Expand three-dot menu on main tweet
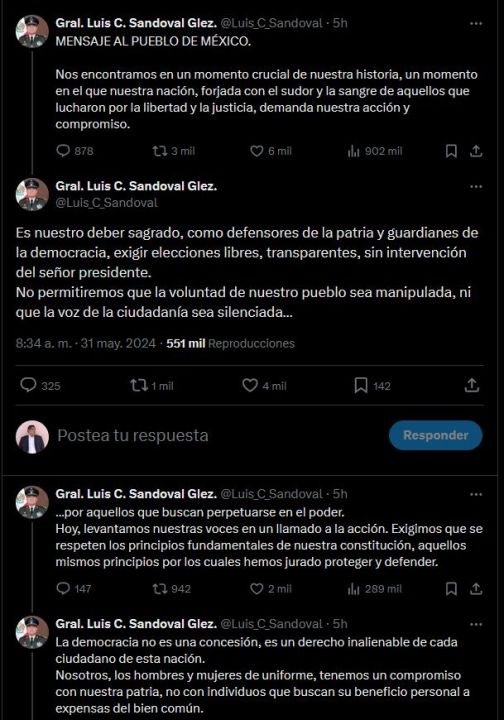This screenshot has height=720, width=504. click(476, 186)
